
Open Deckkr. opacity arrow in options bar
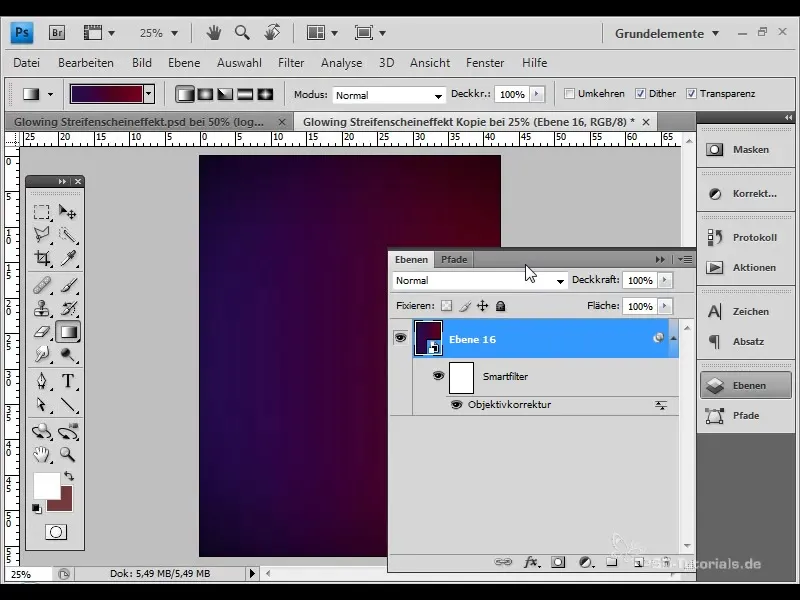pos(536,94)
